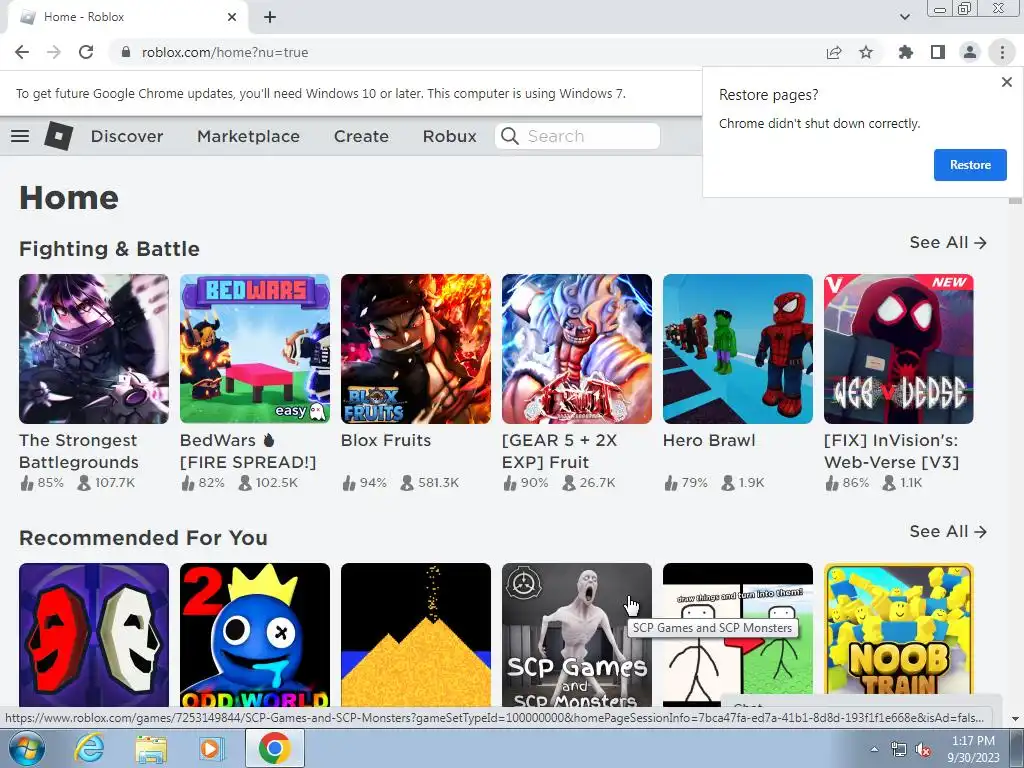Image resolution: width=1024 pixels, height=768 pixels.
Task: Click the Restore button
Action: (970, 165)
